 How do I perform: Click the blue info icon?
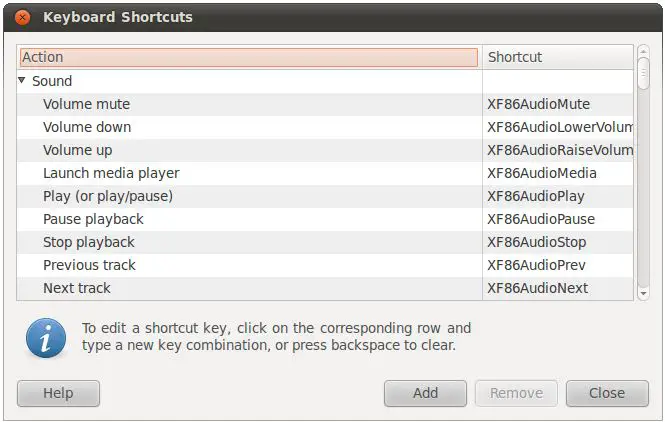click(46, 338)
